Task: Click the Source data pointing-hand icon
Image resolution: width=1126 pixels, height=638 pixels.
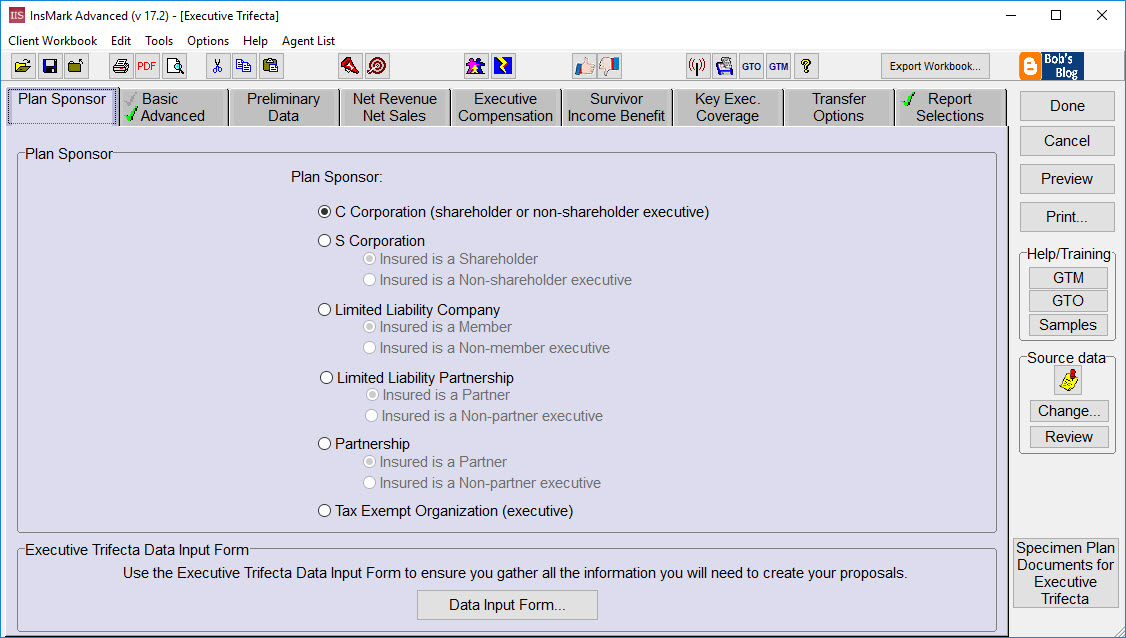Action: point(1067,380)
